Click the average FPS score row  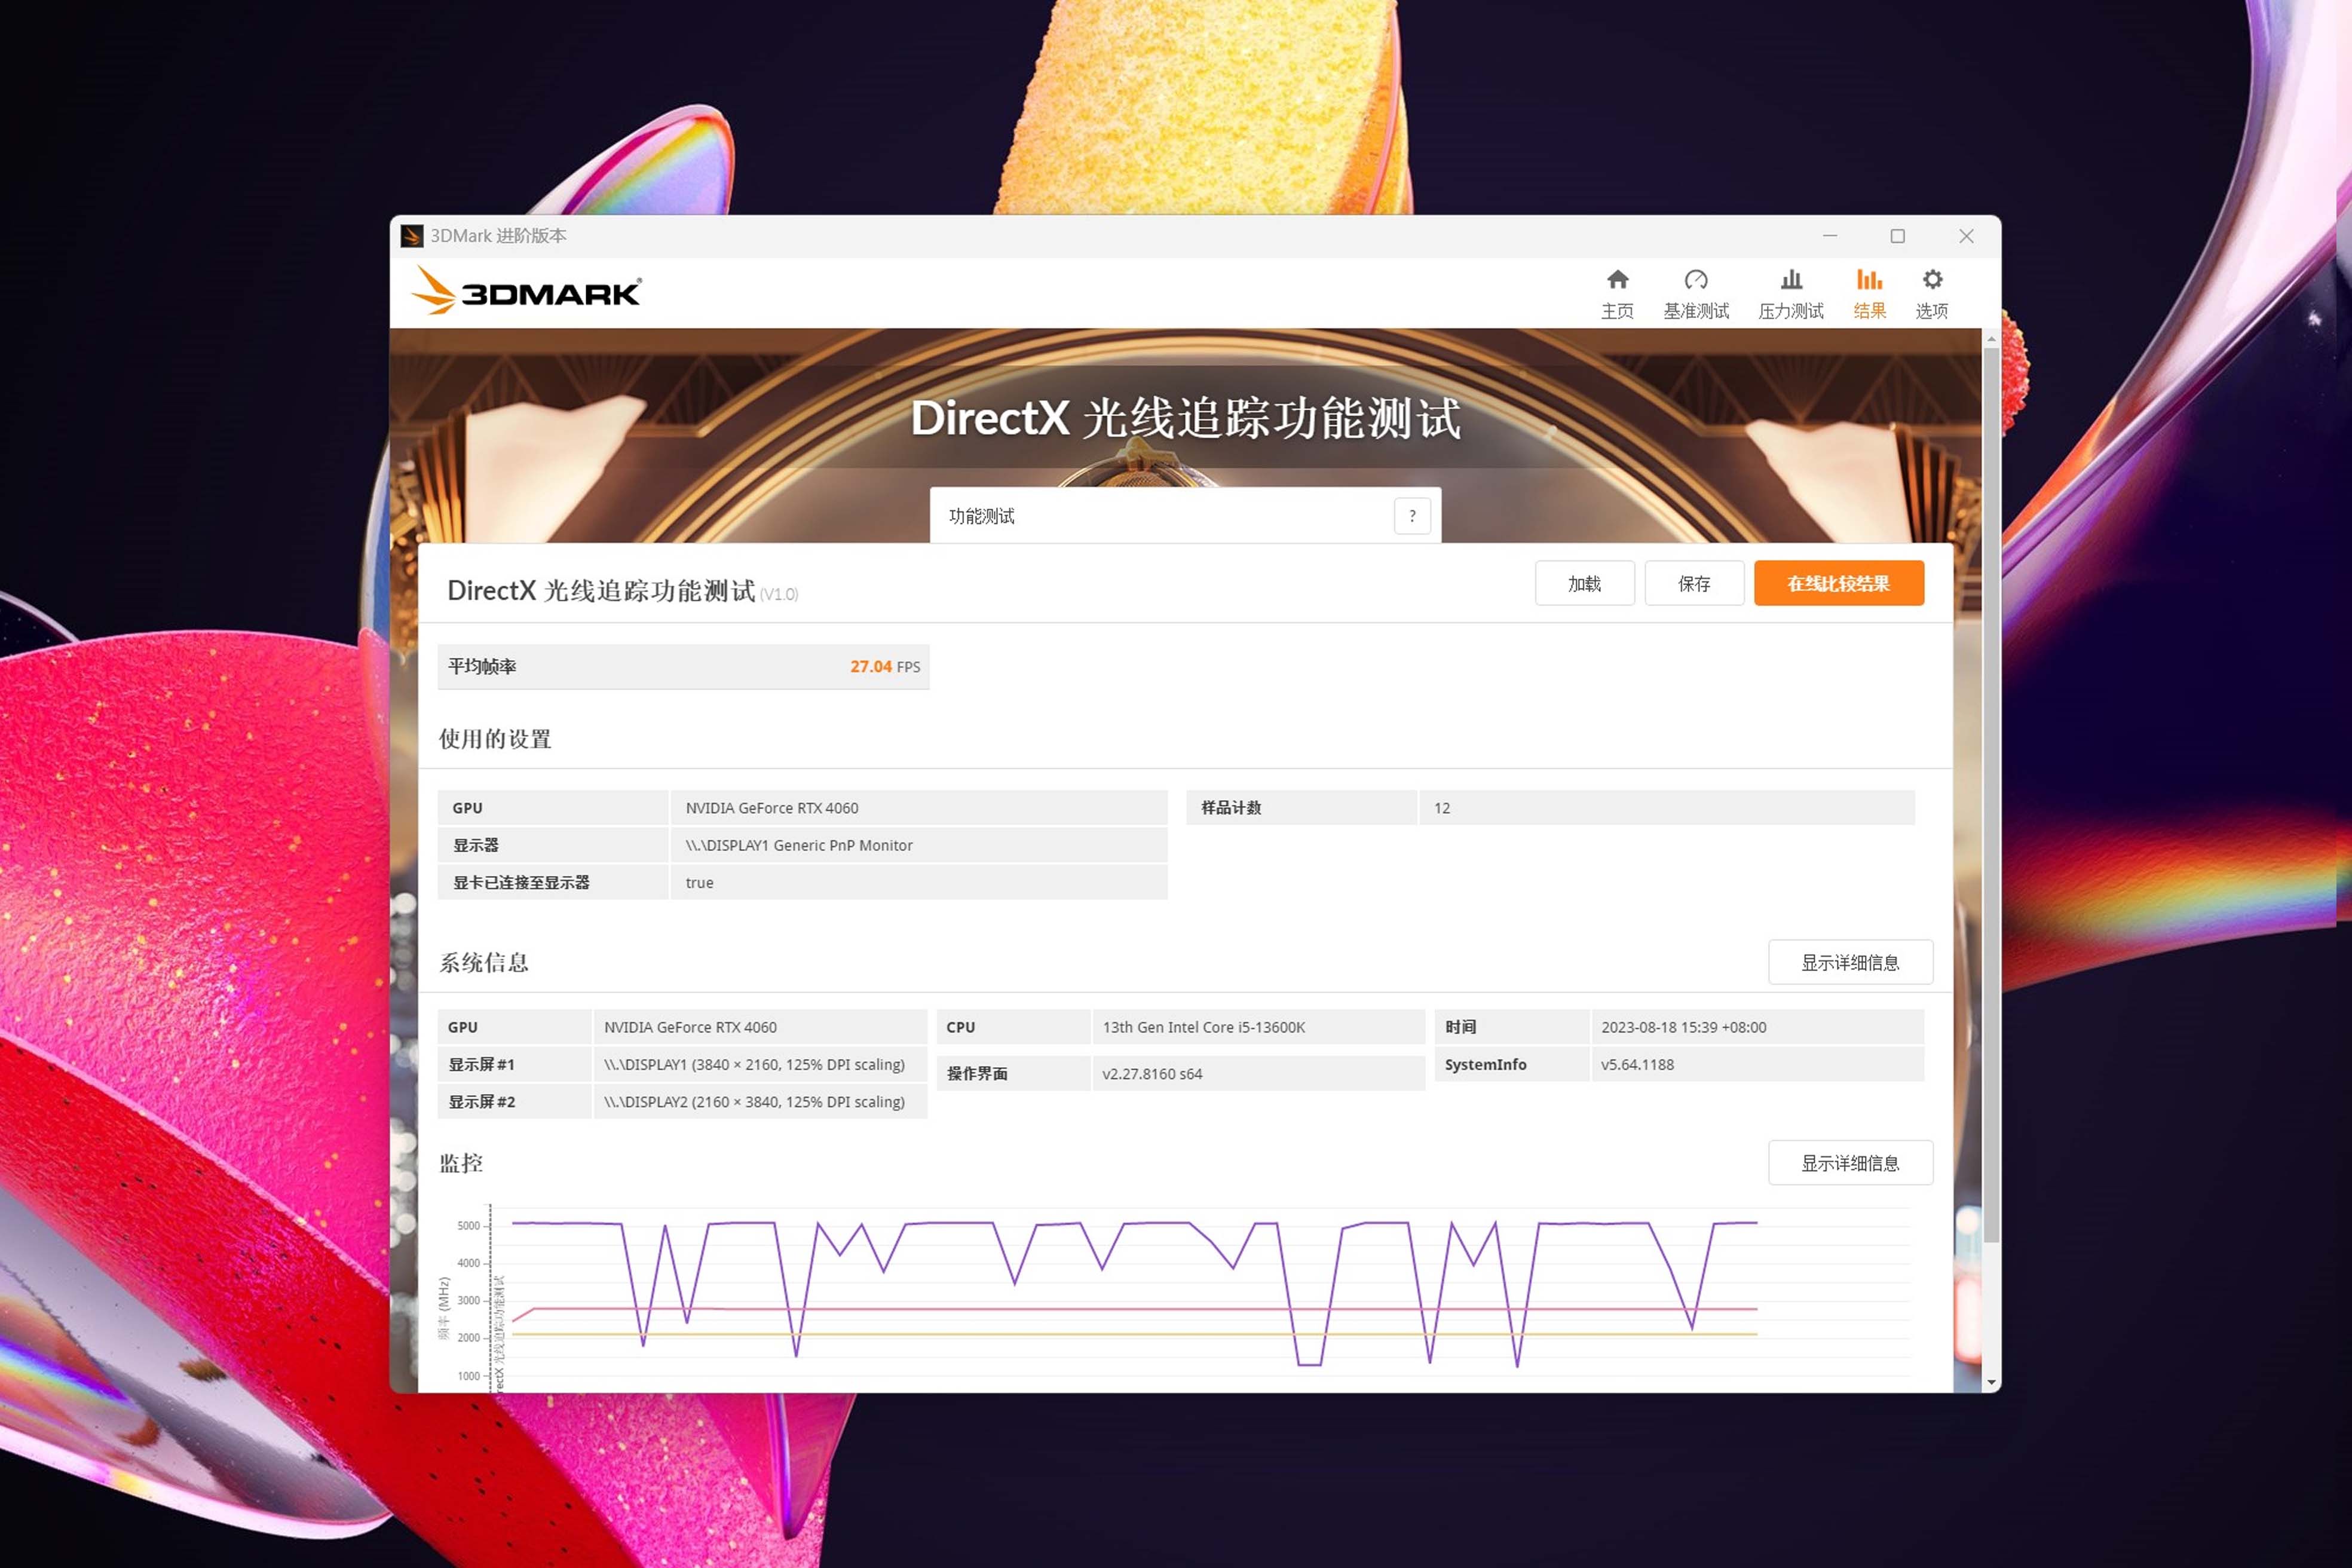[683, 666]
